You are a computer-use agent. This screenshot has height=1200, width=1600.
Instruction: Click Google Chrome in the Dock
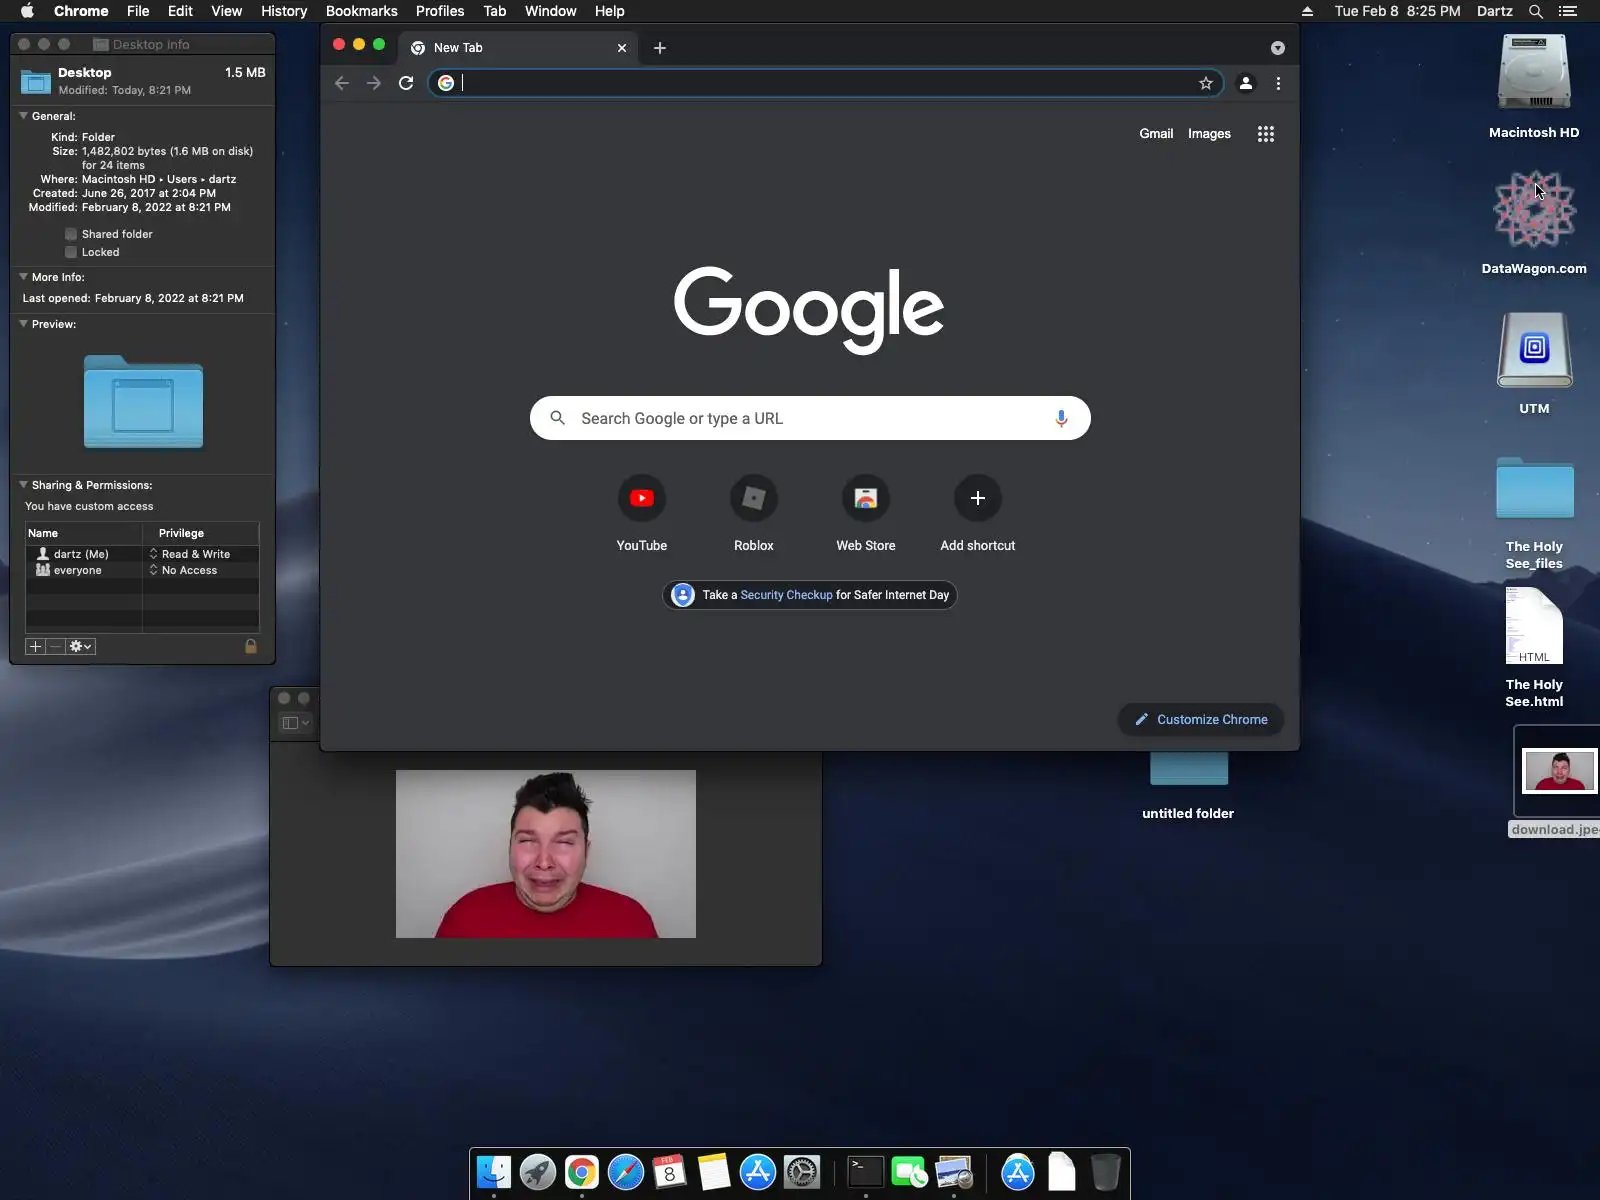point(582,1172)
